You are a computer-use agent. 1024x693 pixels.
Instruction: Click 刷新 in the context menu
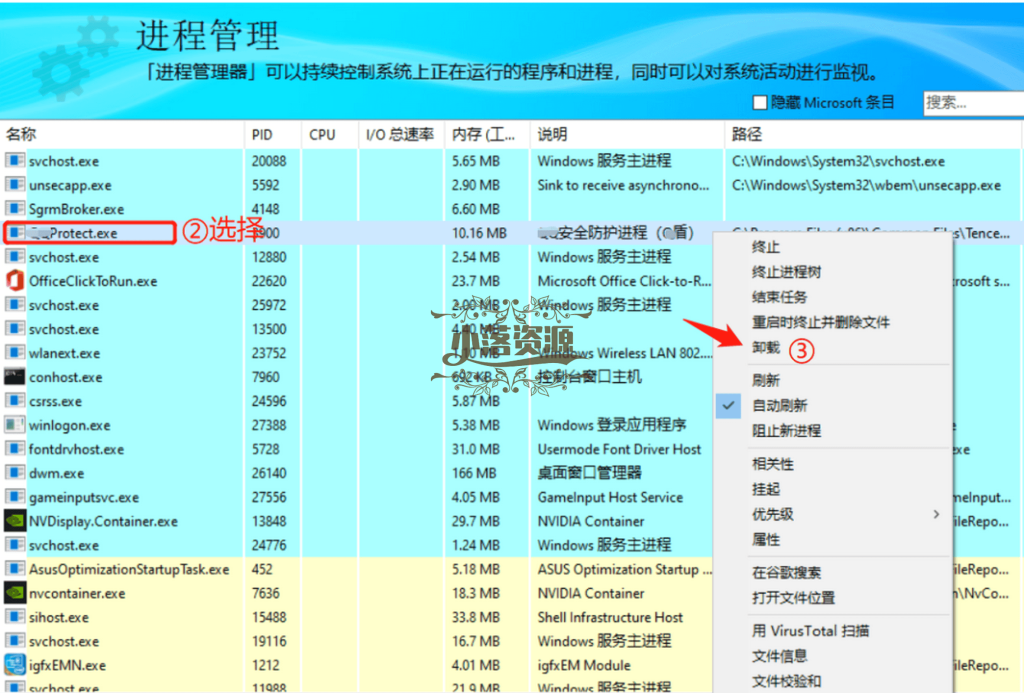pyautogui.click(x=765, y=380)
